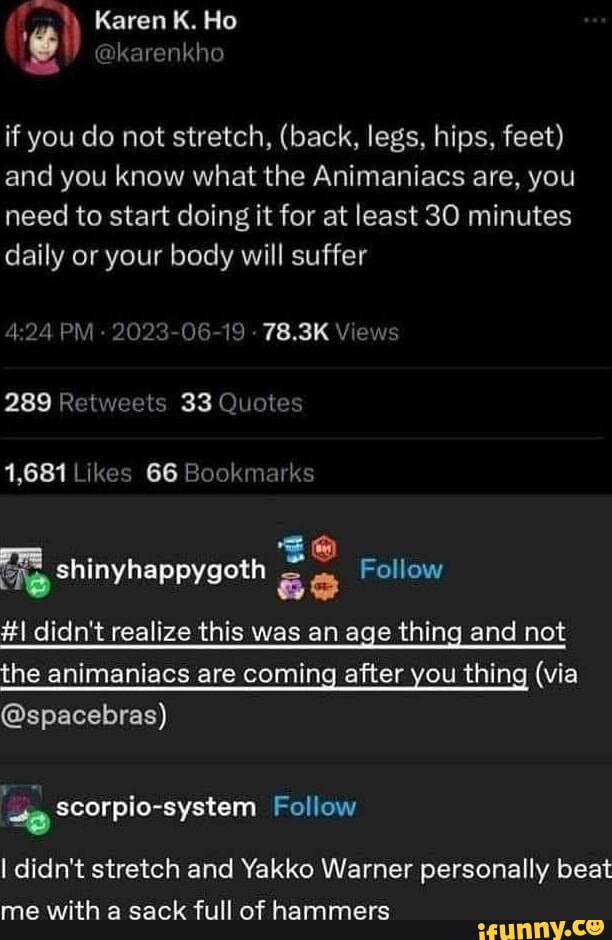Open Karen K. Ho's profile avatar

point(42,37)
